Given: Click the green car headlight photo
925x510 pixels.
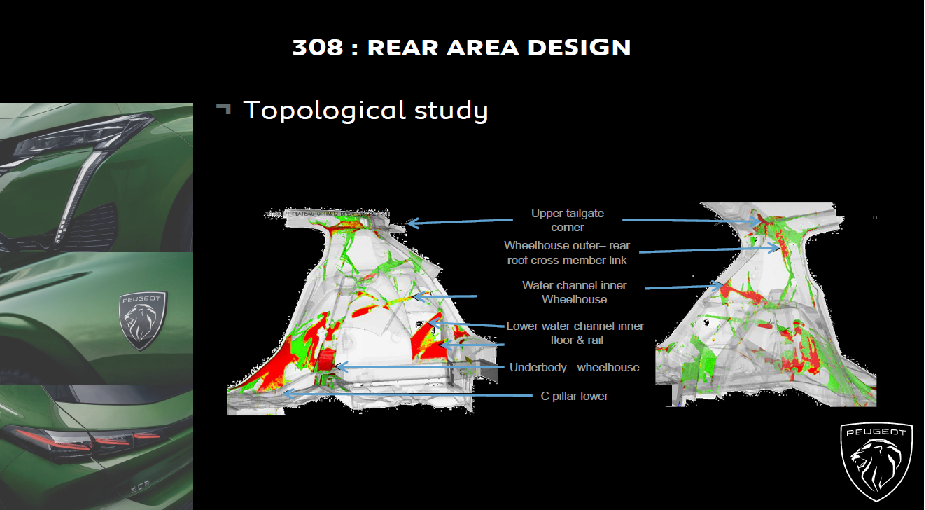Looking at the screenshot, I should pos(96,177).
